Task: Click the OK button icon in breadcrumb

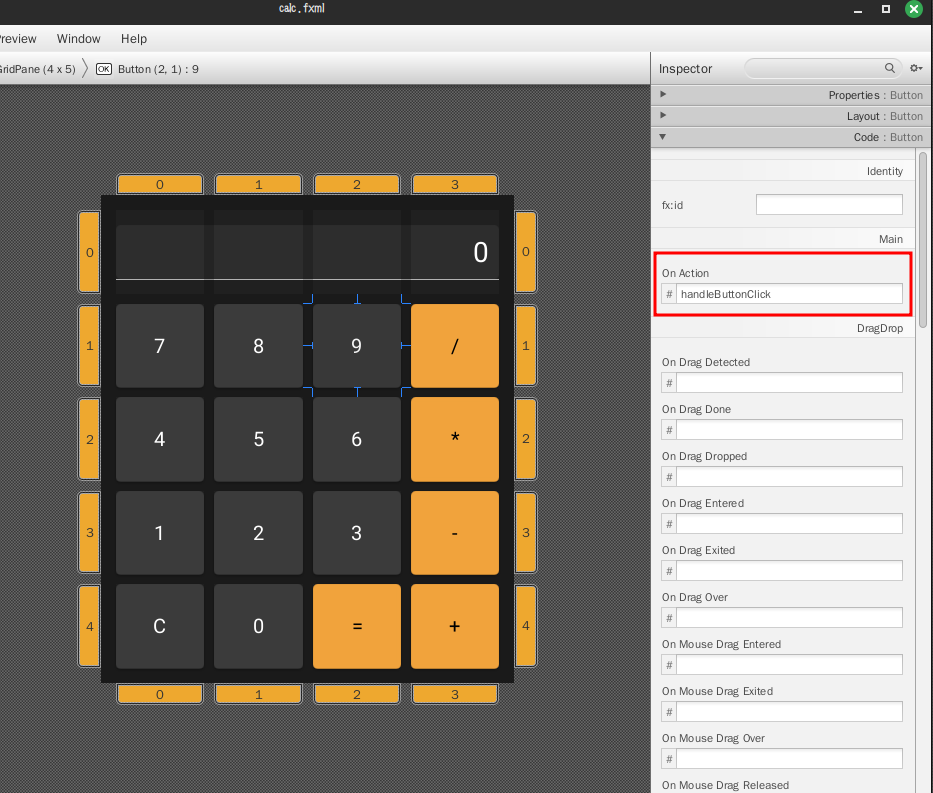Action: click(104, 69)
